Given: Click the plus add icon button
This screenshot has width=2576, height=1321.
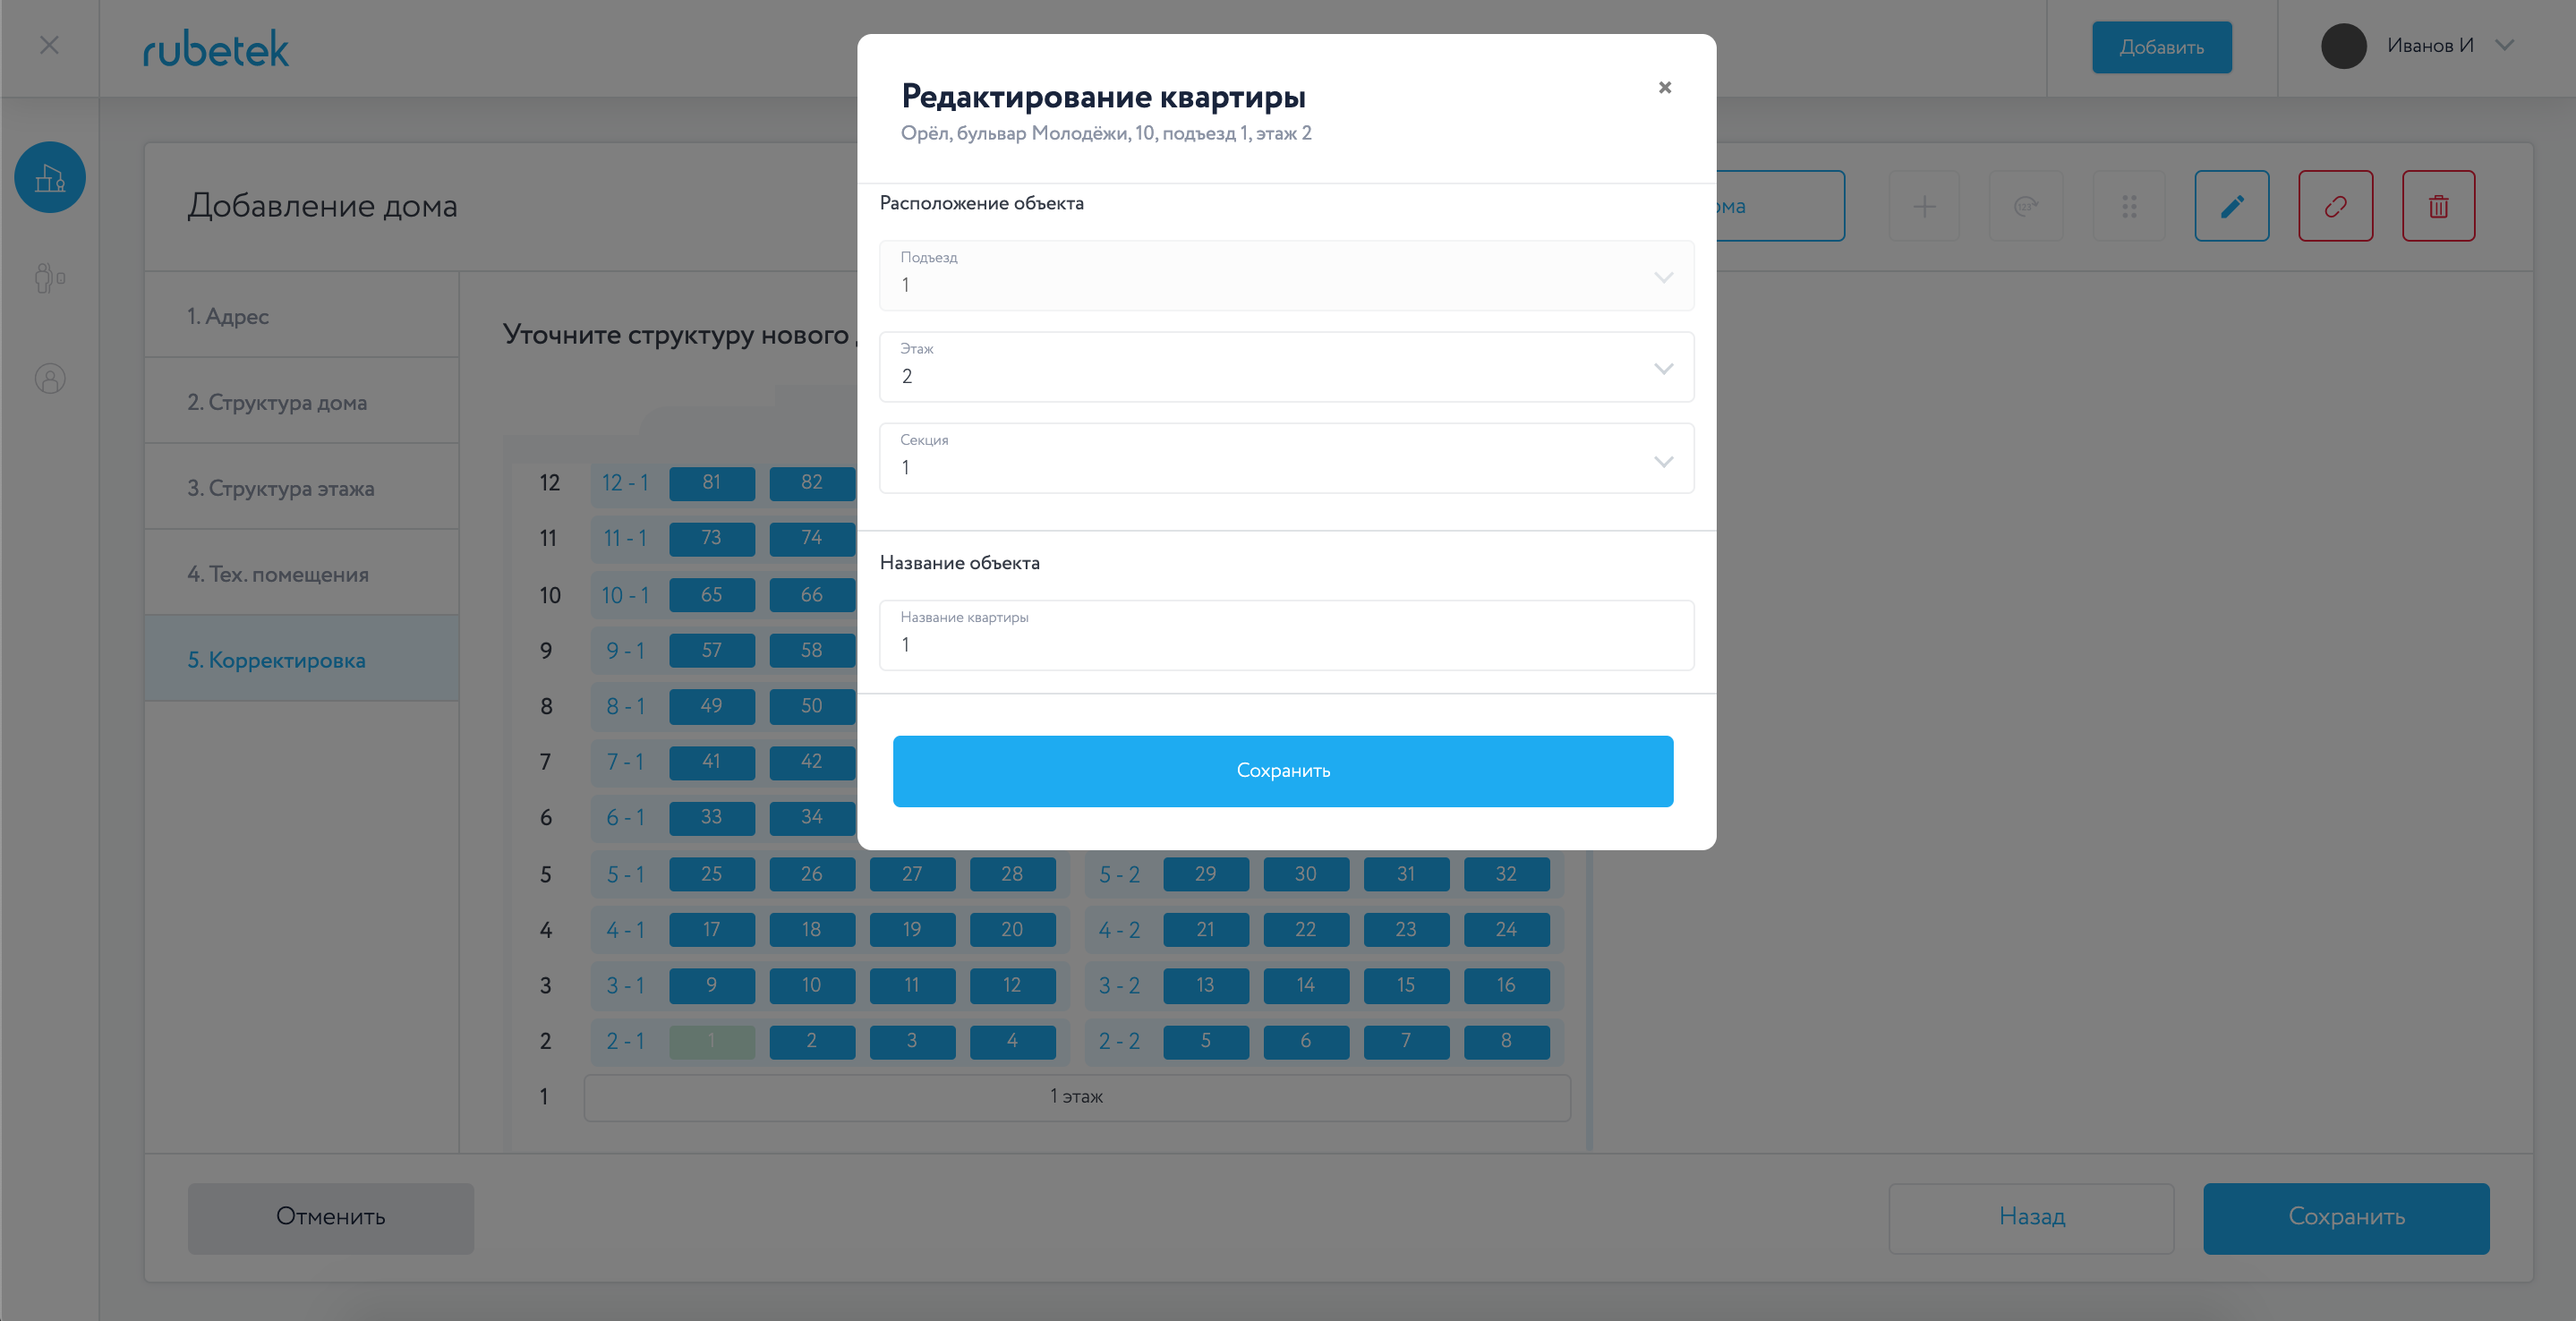Looking at the screenshot, I should coord(1923,206).
